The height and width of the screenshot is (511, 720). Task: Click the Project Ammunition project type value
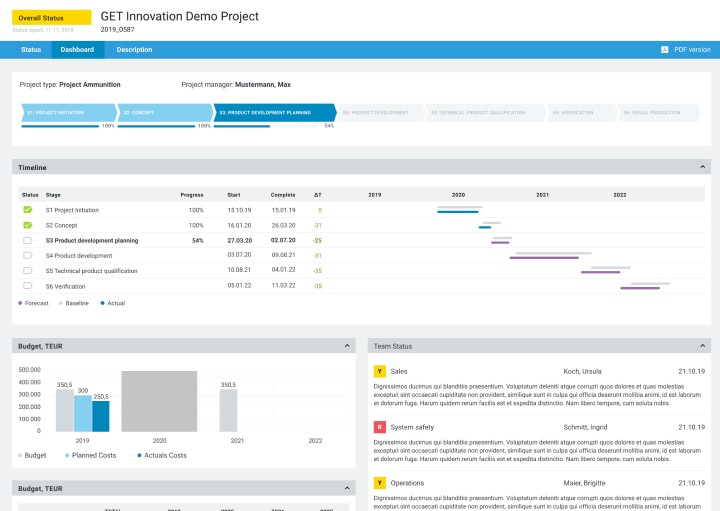90,84
